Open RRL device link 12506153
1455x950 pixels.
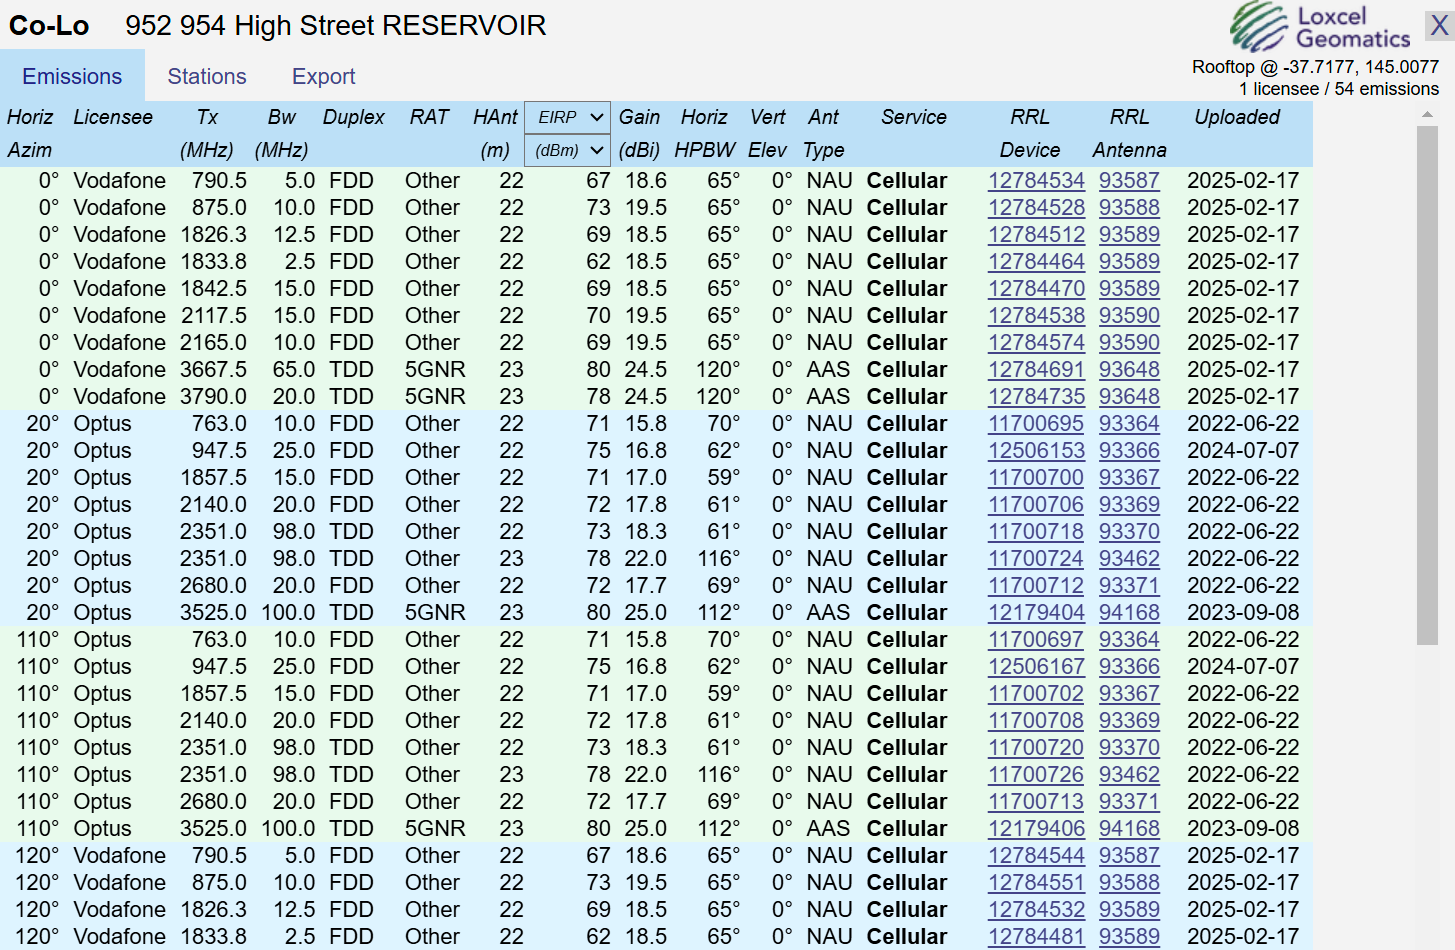(1036, 450)
